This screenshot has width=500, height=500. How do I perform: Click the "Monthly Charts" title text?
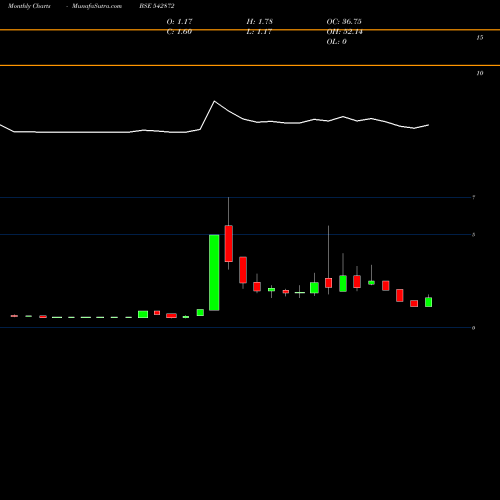click(29, 6)
